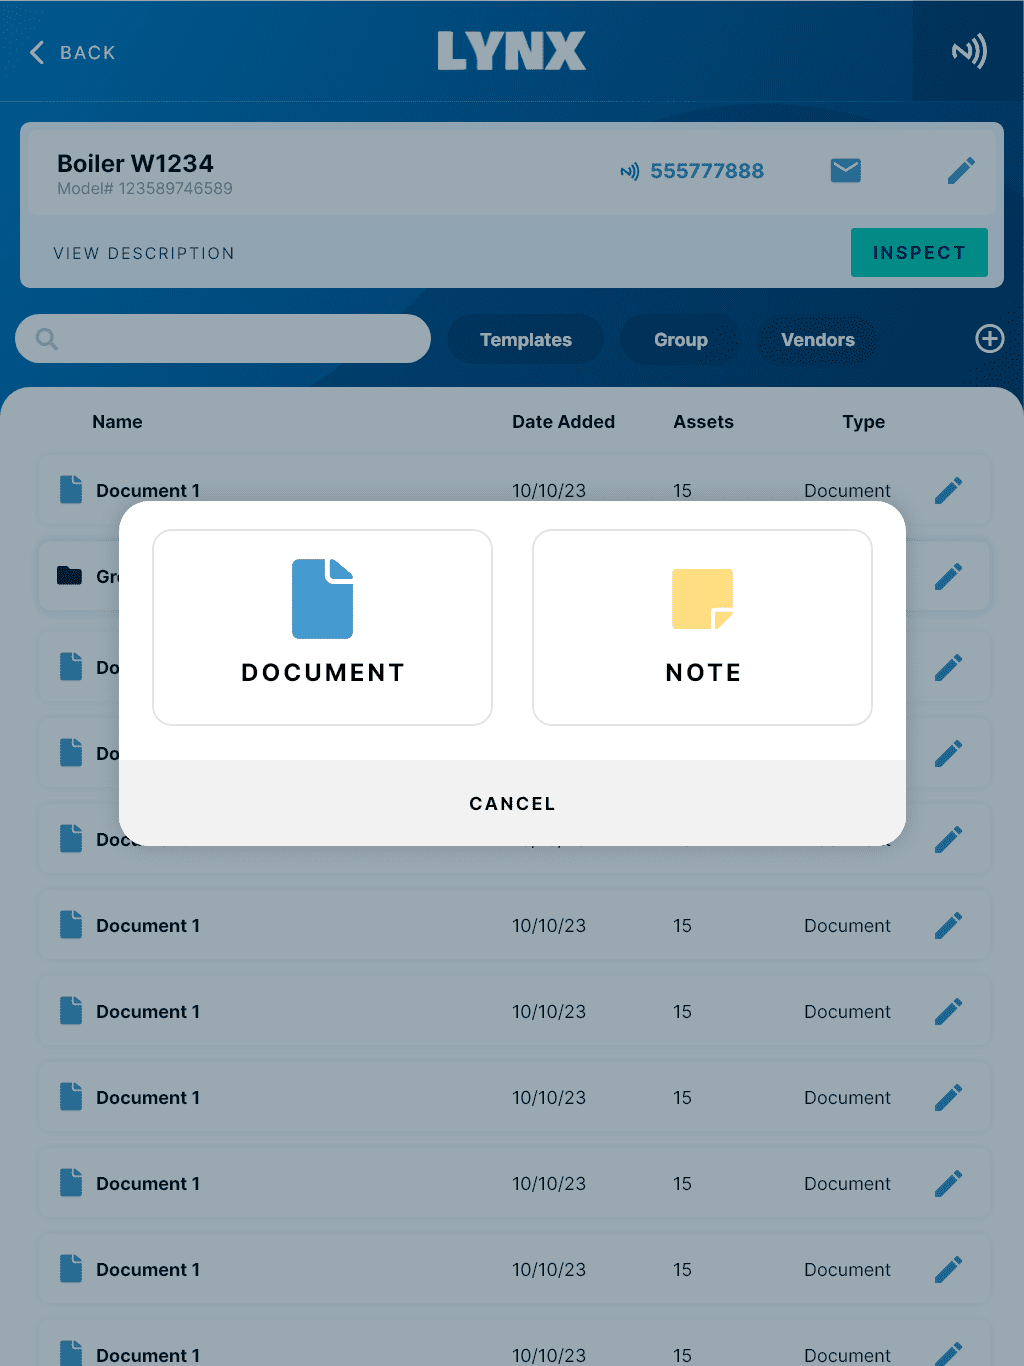This screenshot has width=1024, height=1366.
Task: Select the Group filter tab
Action: 680,340
